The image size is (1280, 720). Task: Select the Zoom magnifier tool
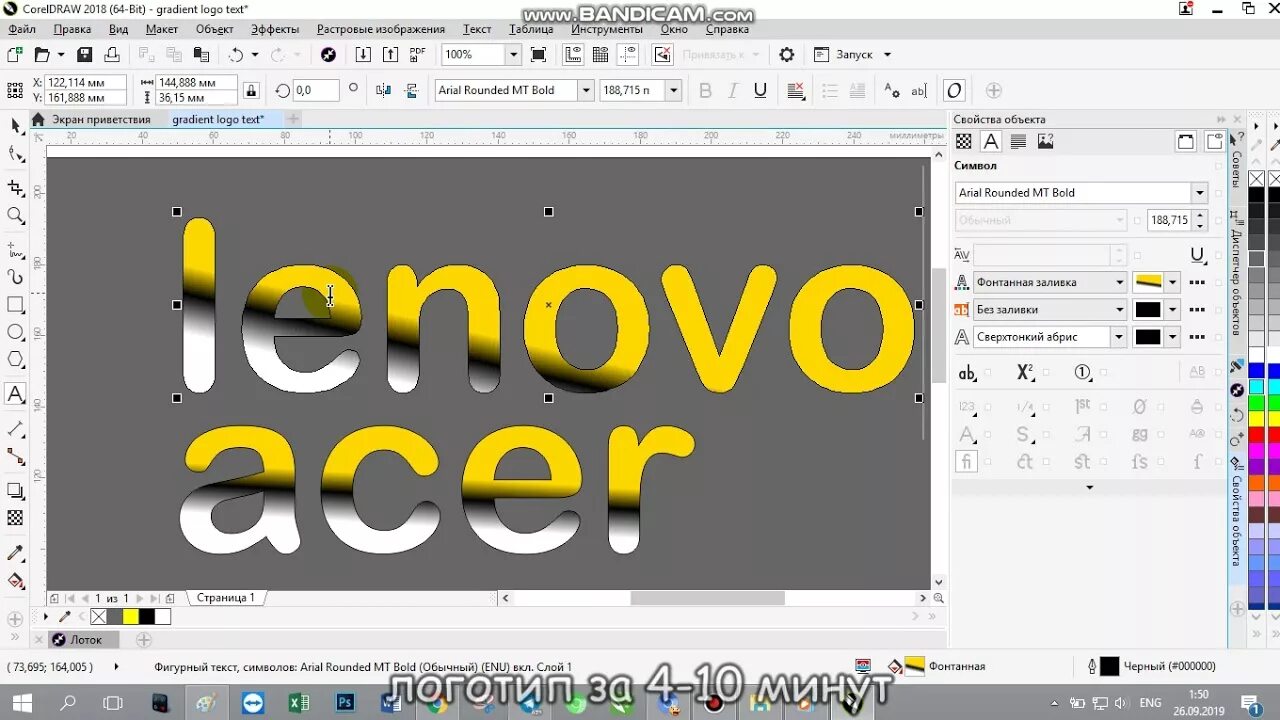point(15,215)
